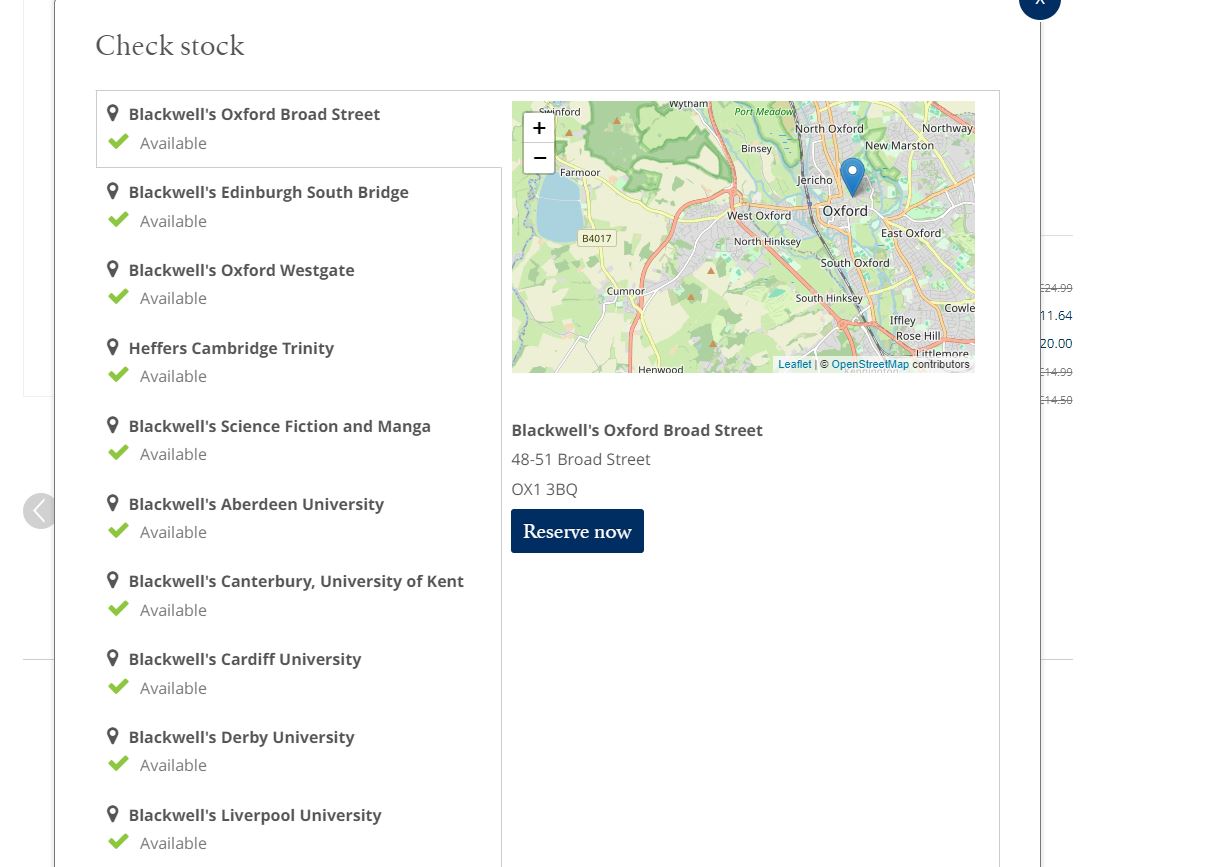1209x867 pixels.
Task: Click the Reserve now button
Action: point(577,531)
